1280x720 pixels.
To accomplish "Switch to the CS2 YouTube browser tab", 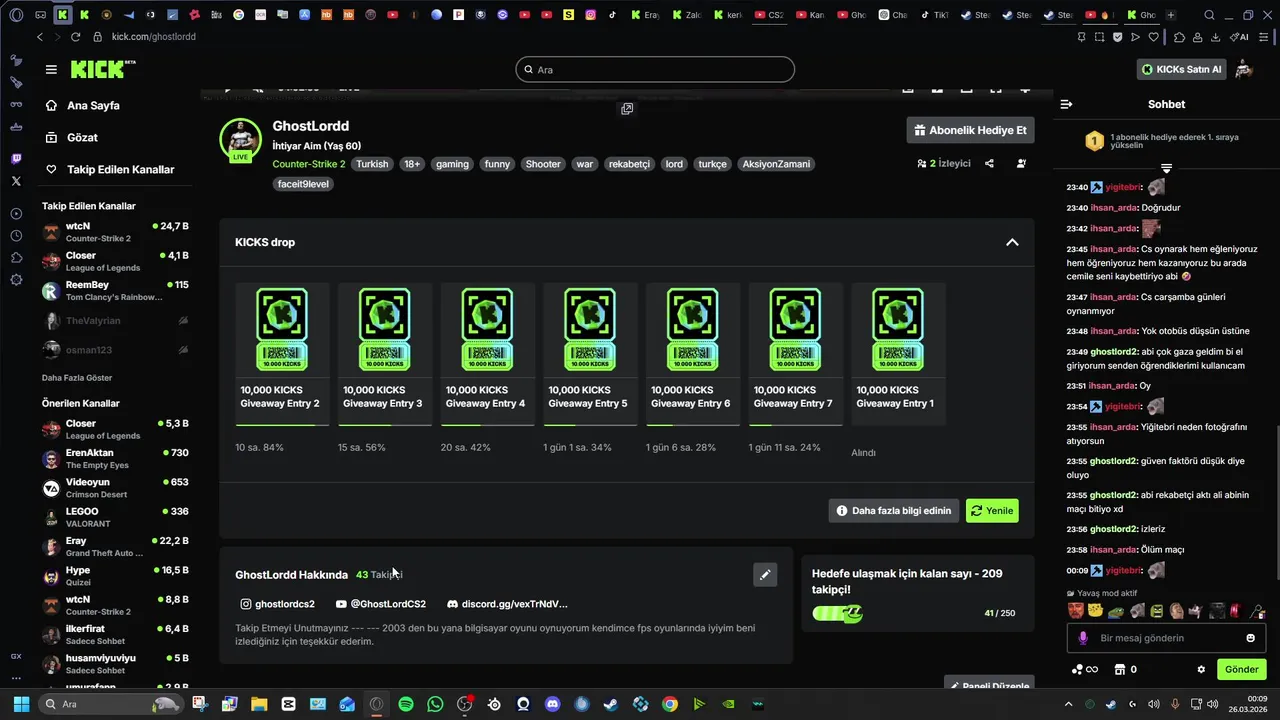I will coord(769,15).
